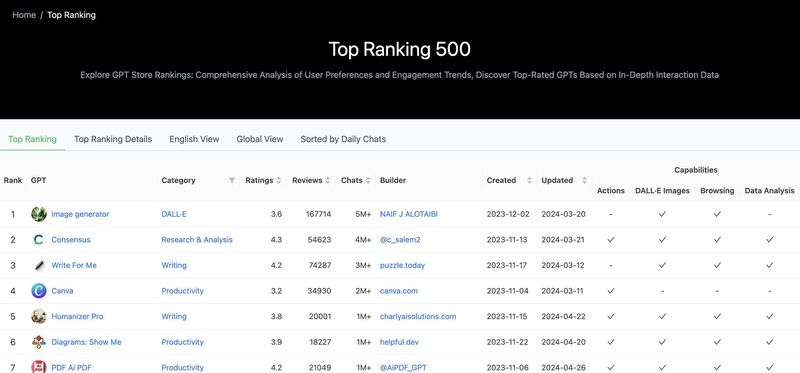Sort the table by Reviews
The width and height of the screenshot is (800, 373).
point(328,180)
